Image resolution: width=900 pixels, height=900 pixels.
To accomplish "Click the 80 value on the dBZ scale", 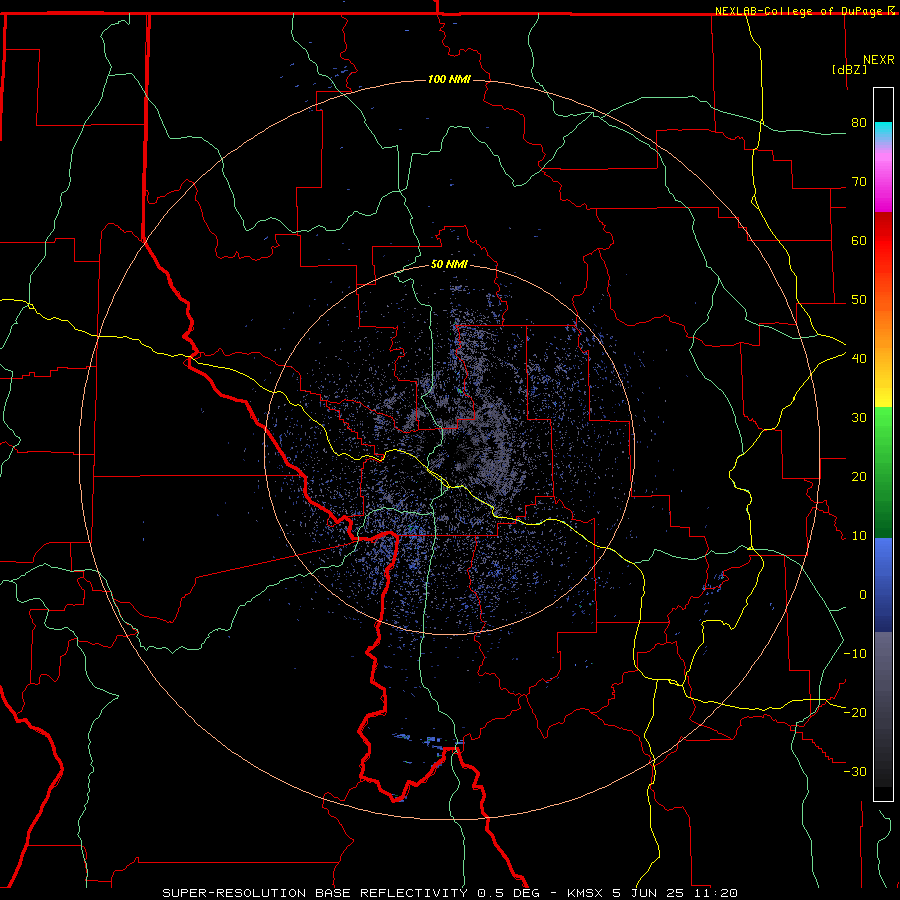I will (x=859, y=123).
